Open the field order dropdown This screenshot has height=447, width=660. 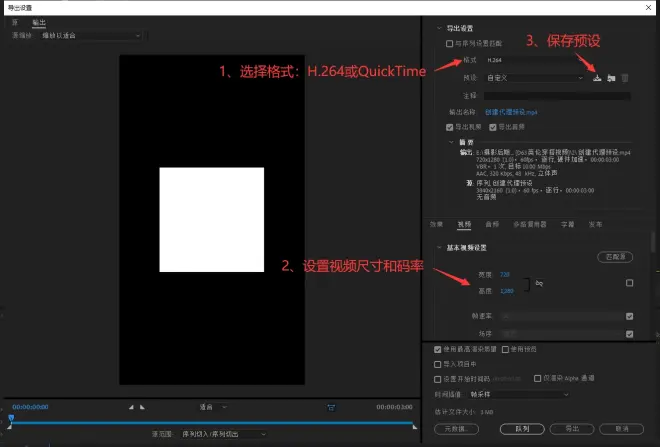pyautogui.click(x=562, y=334)
